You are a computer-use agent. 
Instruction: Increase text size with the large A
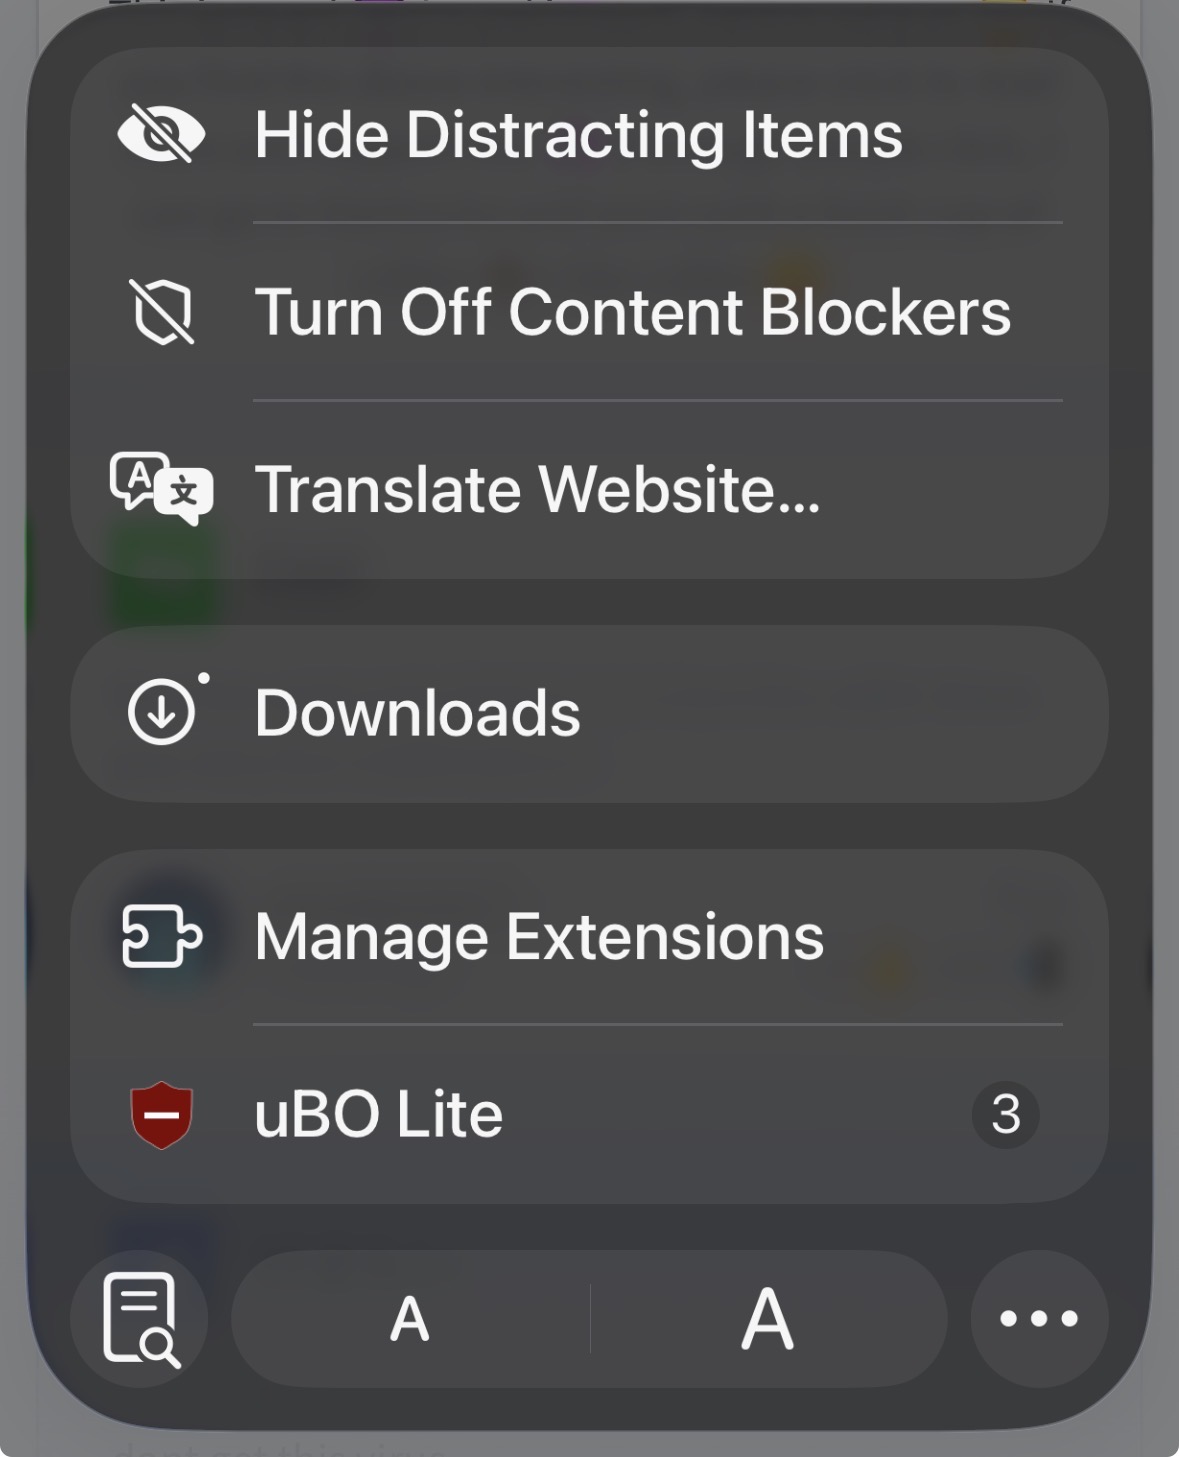[768, 1318]
